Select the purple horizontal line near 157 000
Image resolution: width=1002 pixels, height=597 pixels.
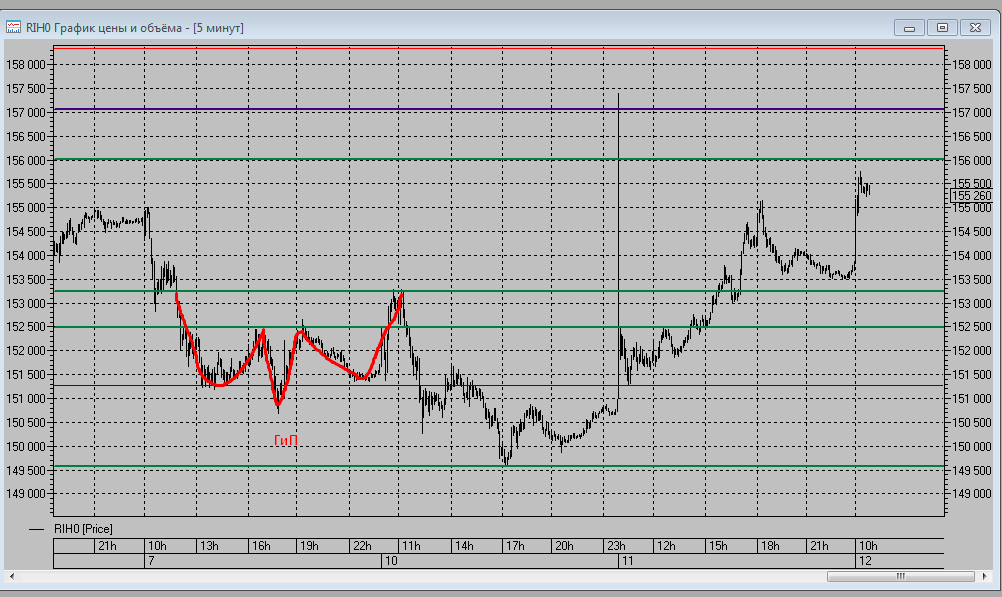(x=500, y=109)
